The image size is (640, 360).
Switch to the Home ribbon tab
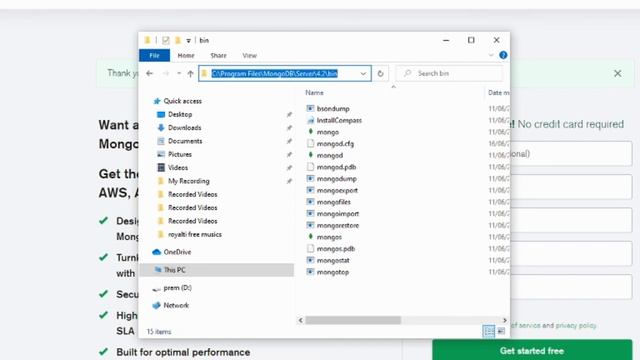[x=186, y=56]
